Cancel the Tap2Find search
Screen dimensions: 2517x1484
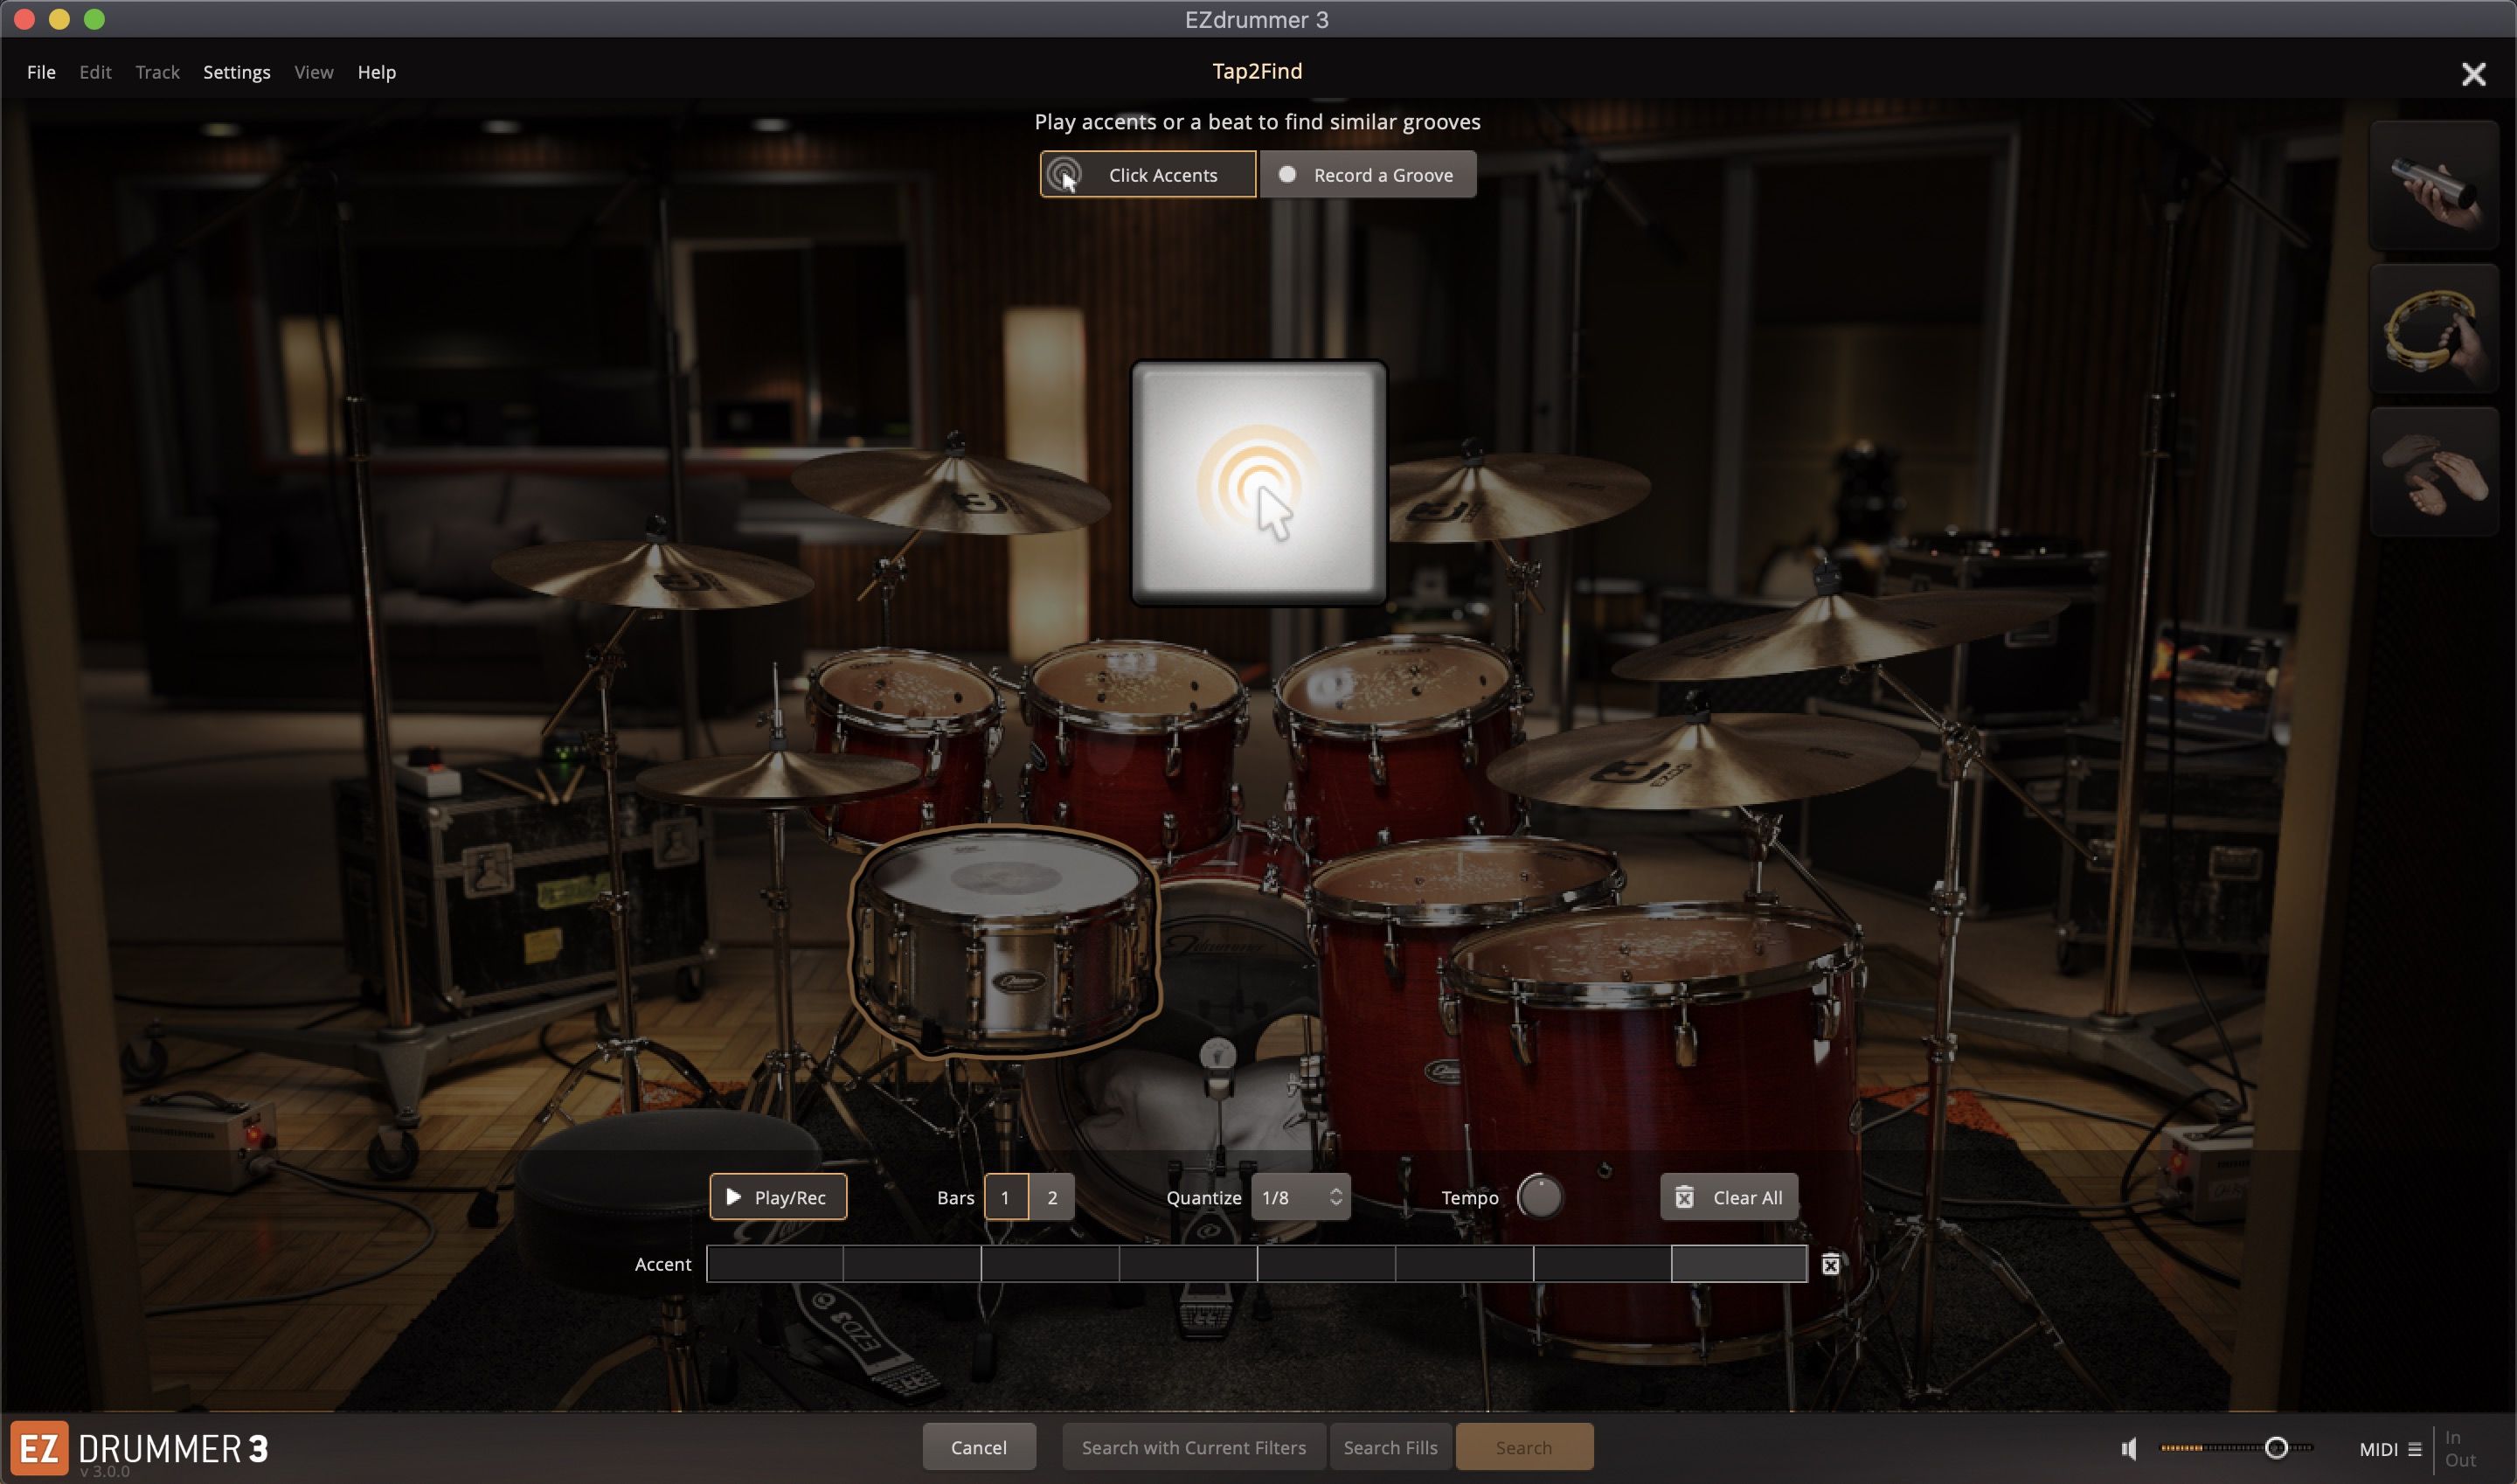(979, 1447)
